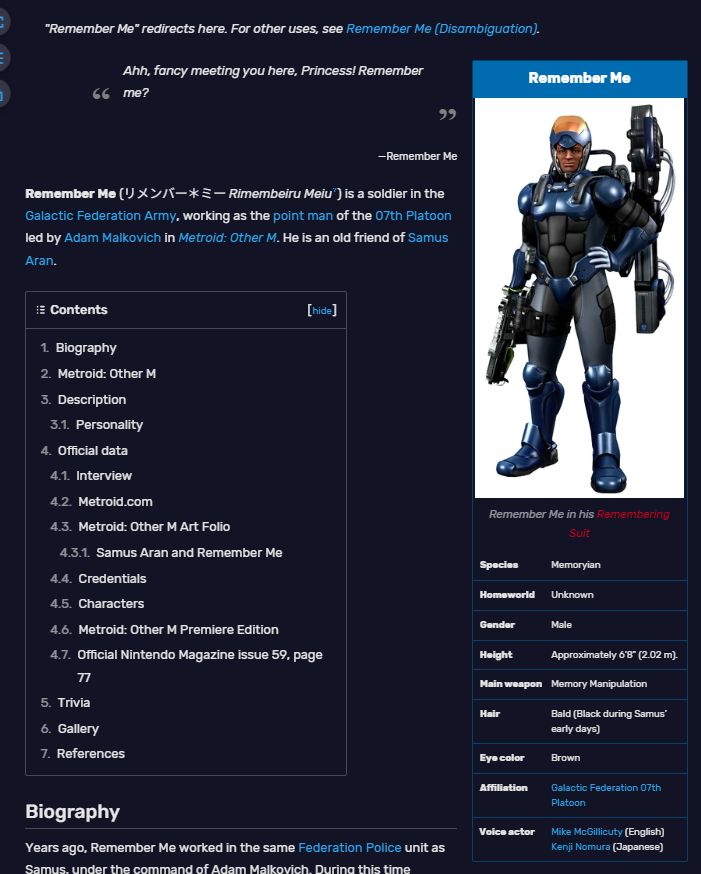This screenshot has height=874, width=701.
Task: Follow the point man link
Action: coord(303,216)
